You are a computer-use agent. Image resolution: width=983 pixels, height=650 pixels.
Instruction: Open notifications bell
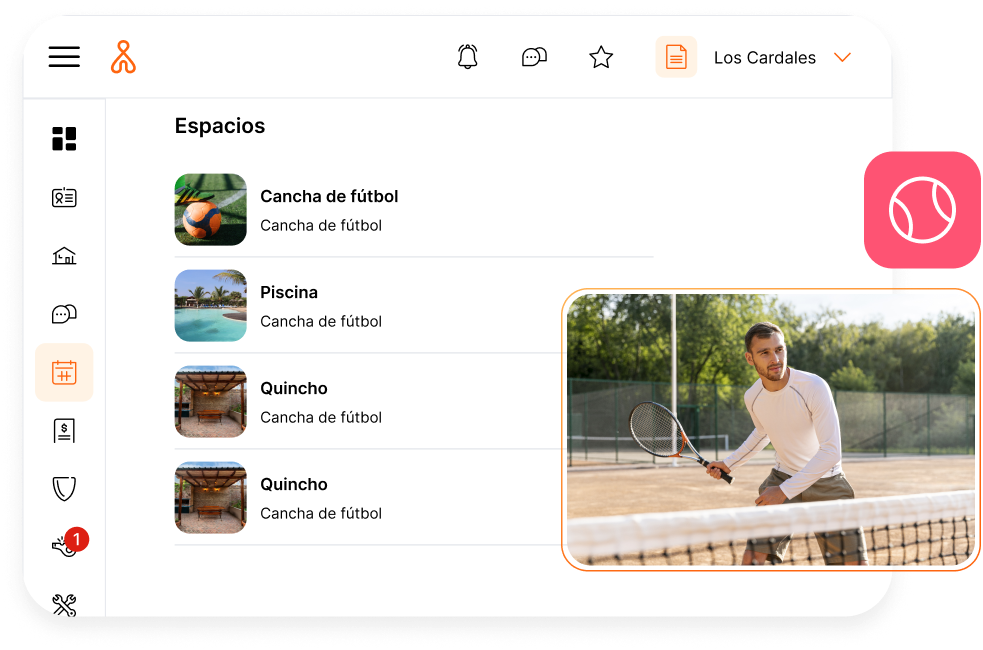tap(467, 57)
